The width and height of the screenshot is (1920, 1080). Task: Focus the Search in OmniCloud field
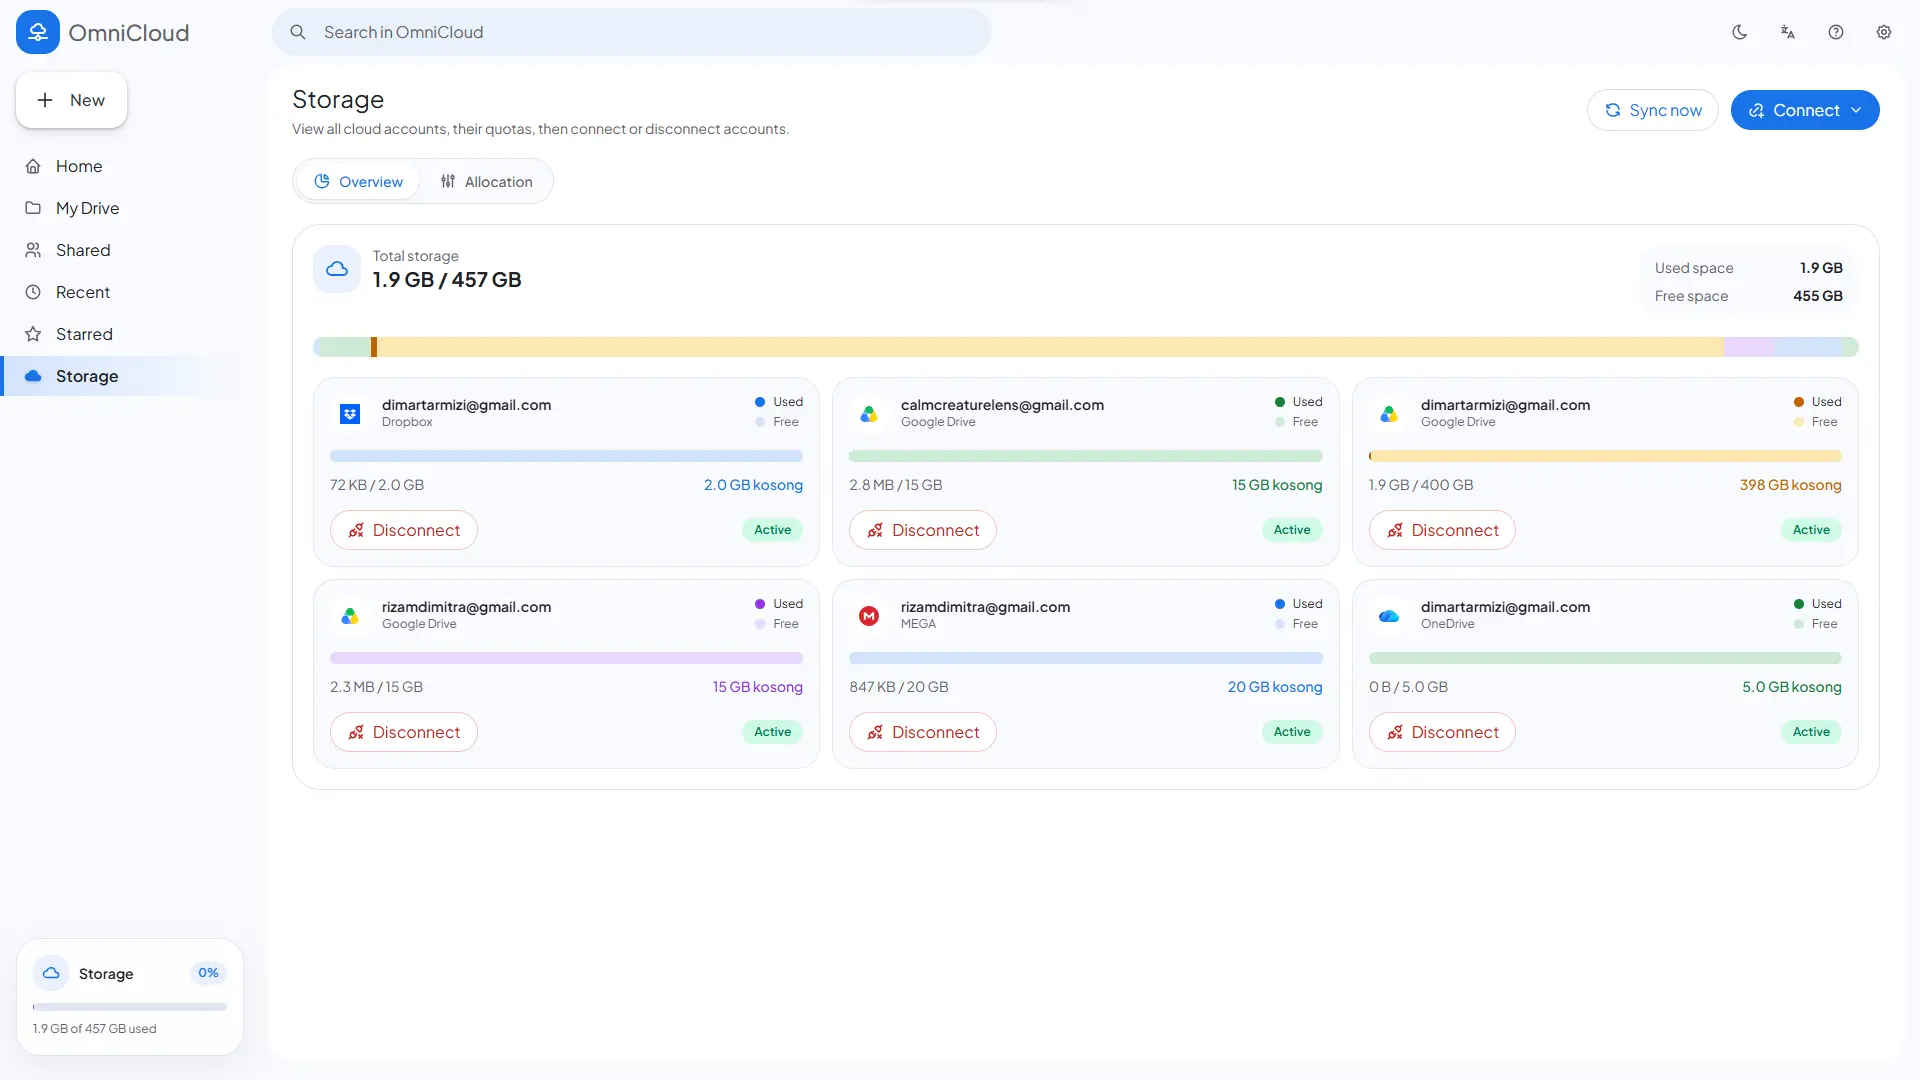632,32
